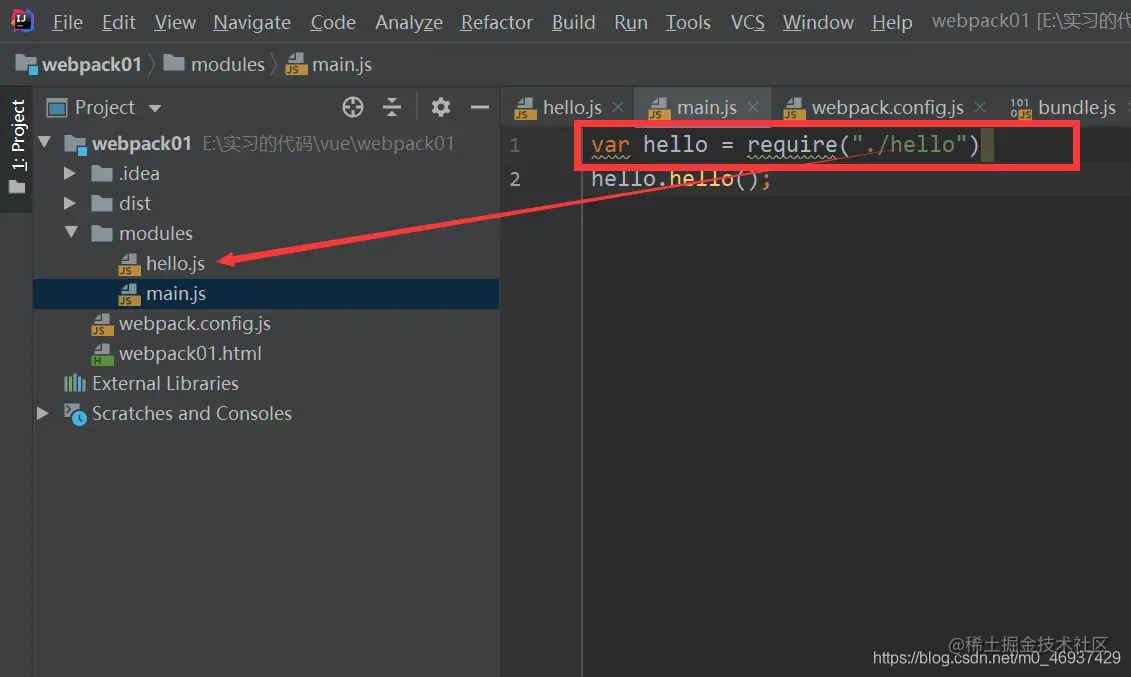Click the hello.js tab file icon
Screen dimensions: 1131x677
[x=524, y=108]
